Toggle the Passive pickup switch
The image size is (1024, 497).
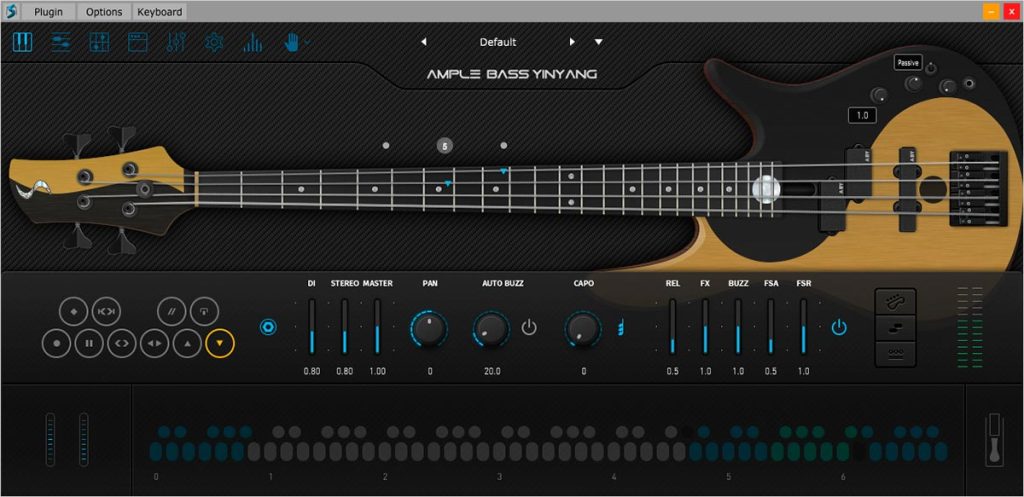tap(908, 63)
